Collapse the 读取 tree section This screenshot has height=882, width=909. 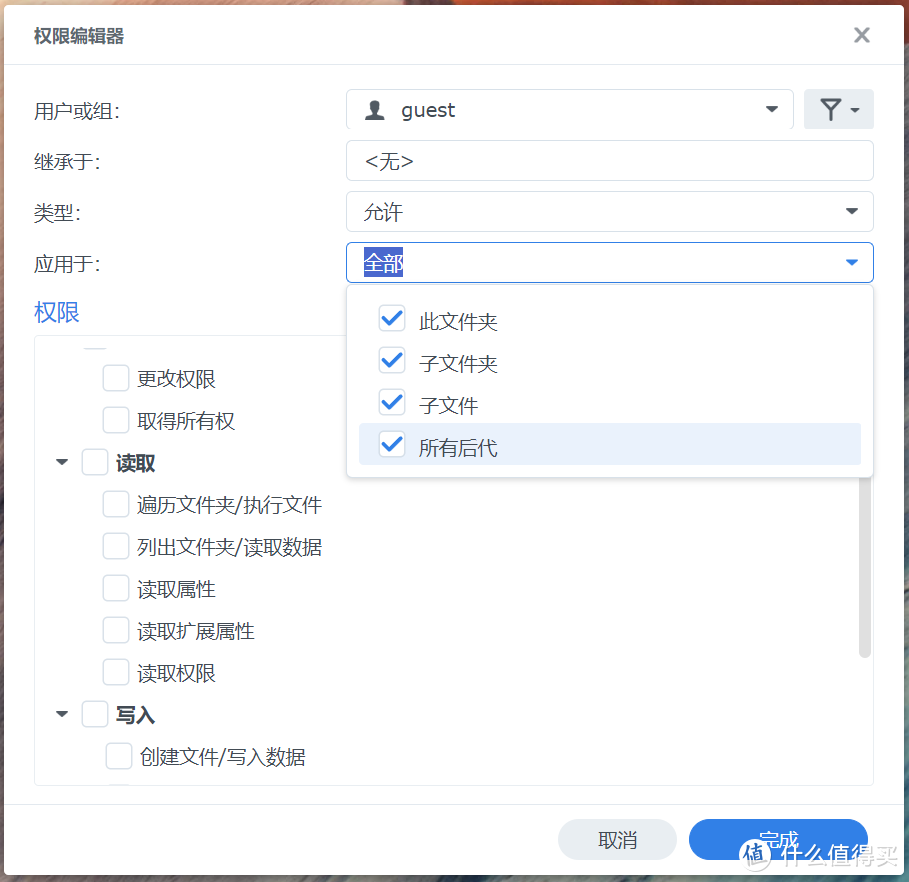tap(61, 462)
